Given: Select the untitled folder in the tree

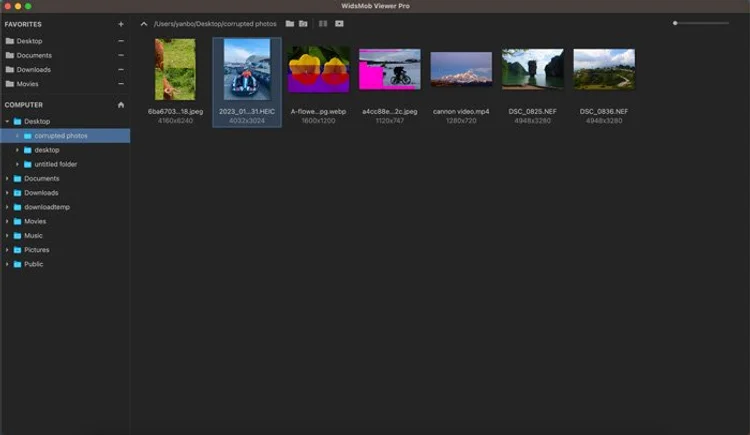Looking at the screenshot, I should click(55, 164).
